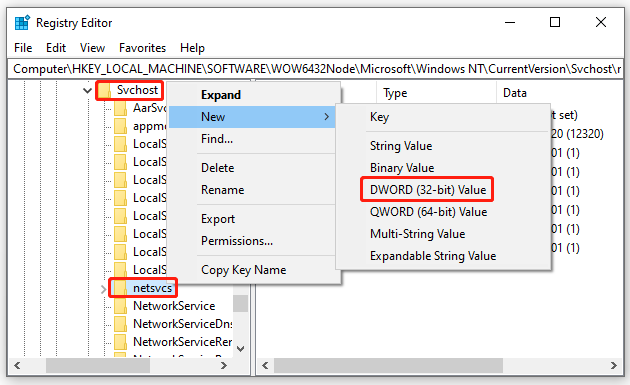The image size is (630, 385).
Task: Create a new Multi-String Value
Action: point(443,234)
